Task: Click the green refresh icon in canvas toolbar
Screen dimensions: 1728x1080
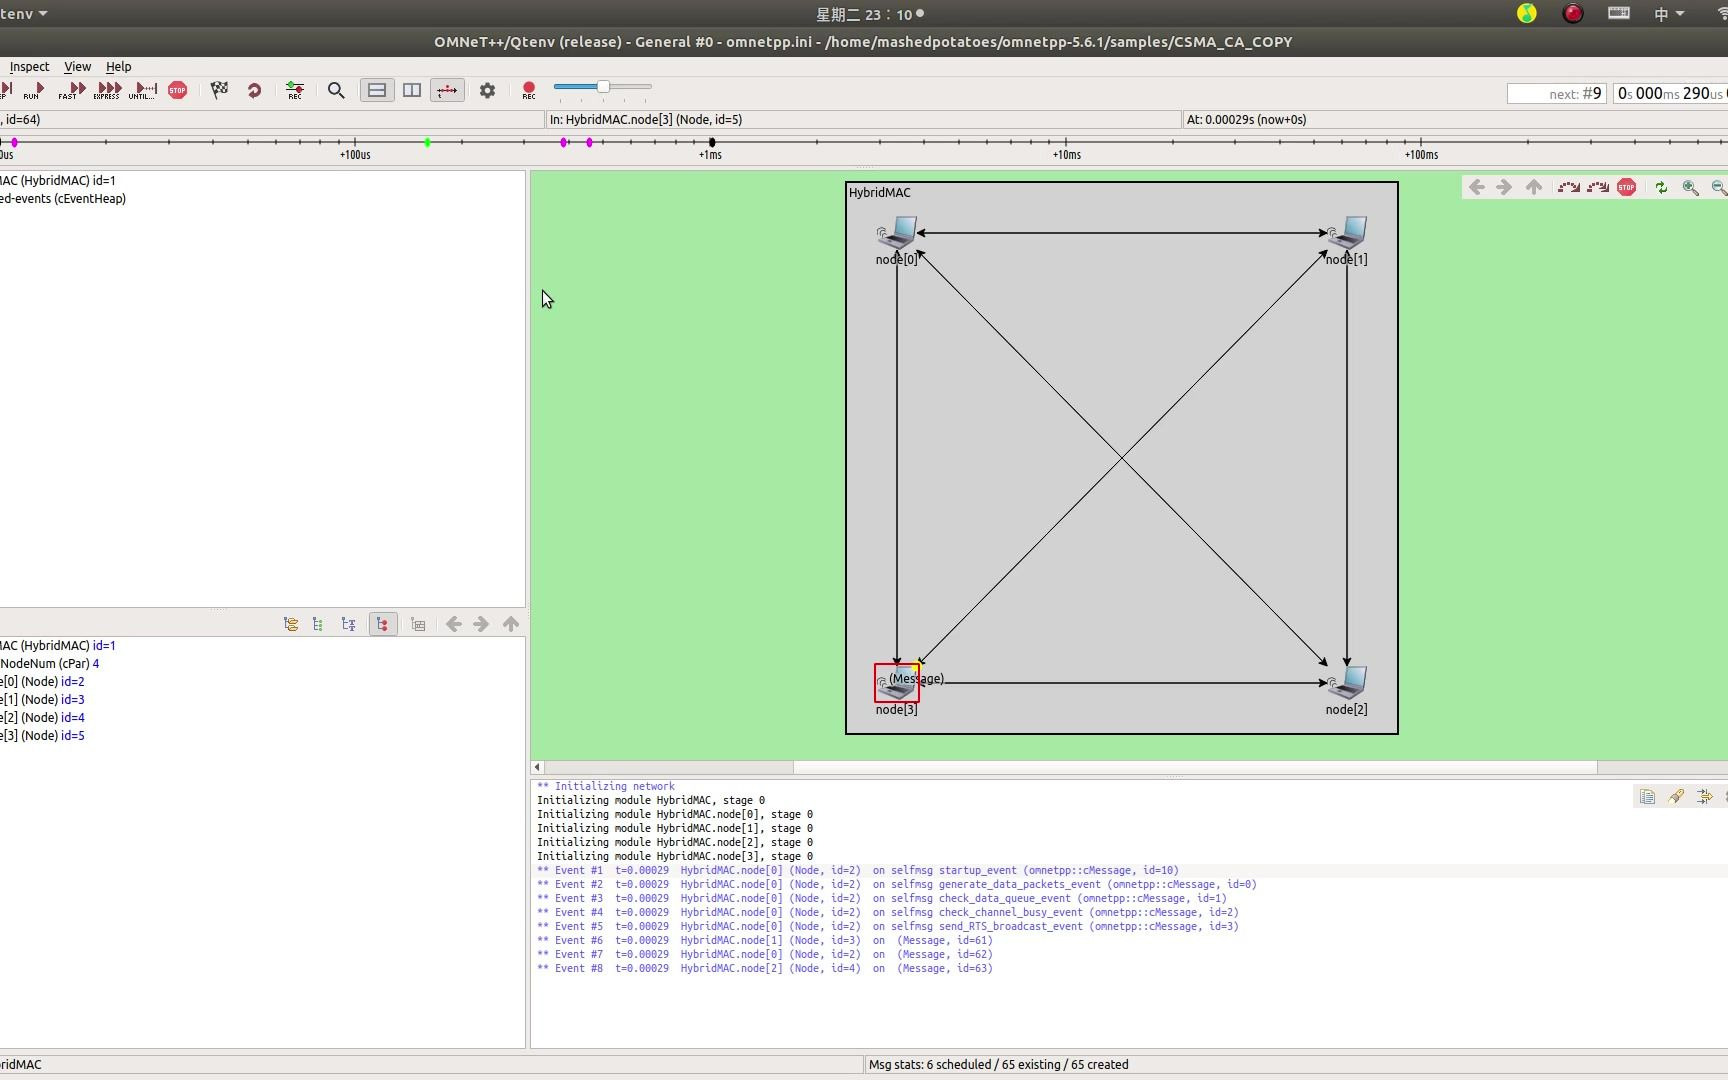Action: (x=1661, y=188)
